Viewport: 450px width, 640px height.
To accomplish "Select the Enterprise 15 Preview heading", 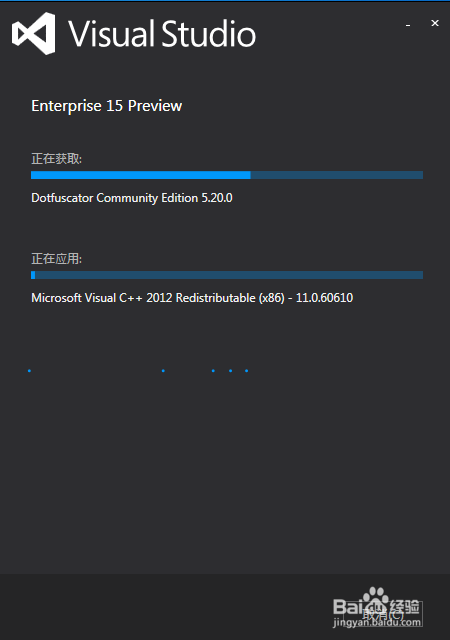I will click(107, 106).
